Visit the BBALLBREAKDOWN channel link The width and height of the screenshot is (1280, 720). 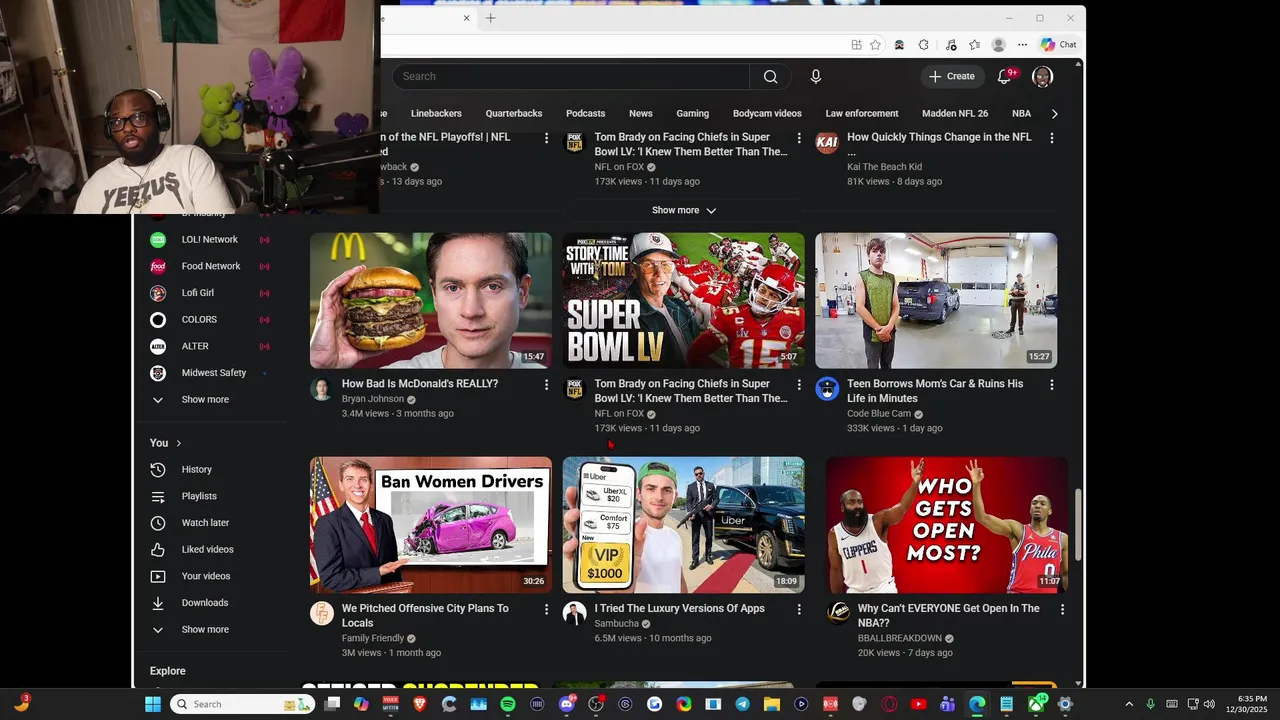900,638
